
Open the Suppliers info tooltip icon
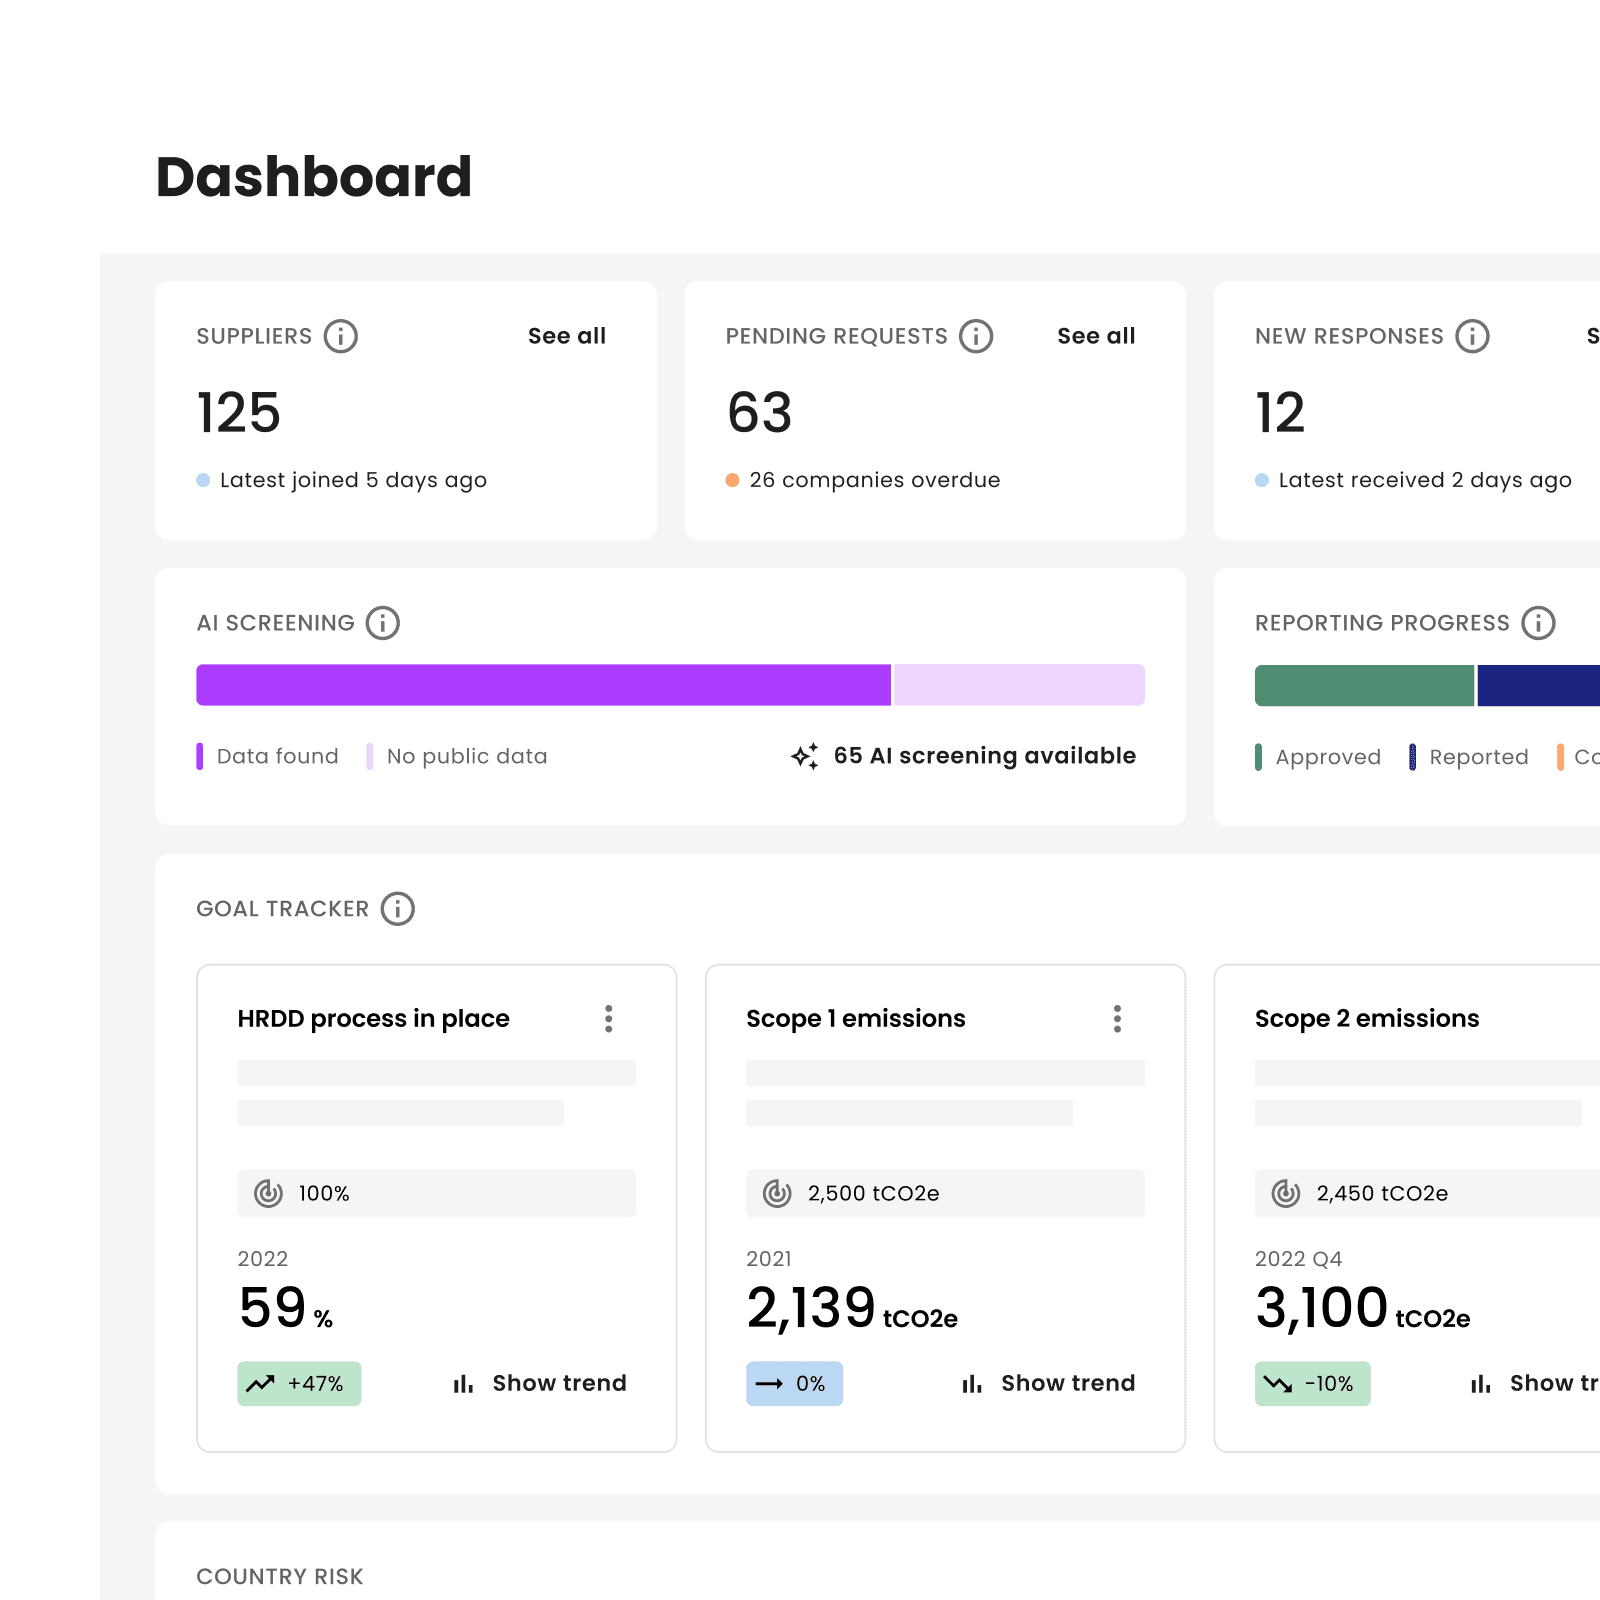pyautogui.click(x=341, y=336)
